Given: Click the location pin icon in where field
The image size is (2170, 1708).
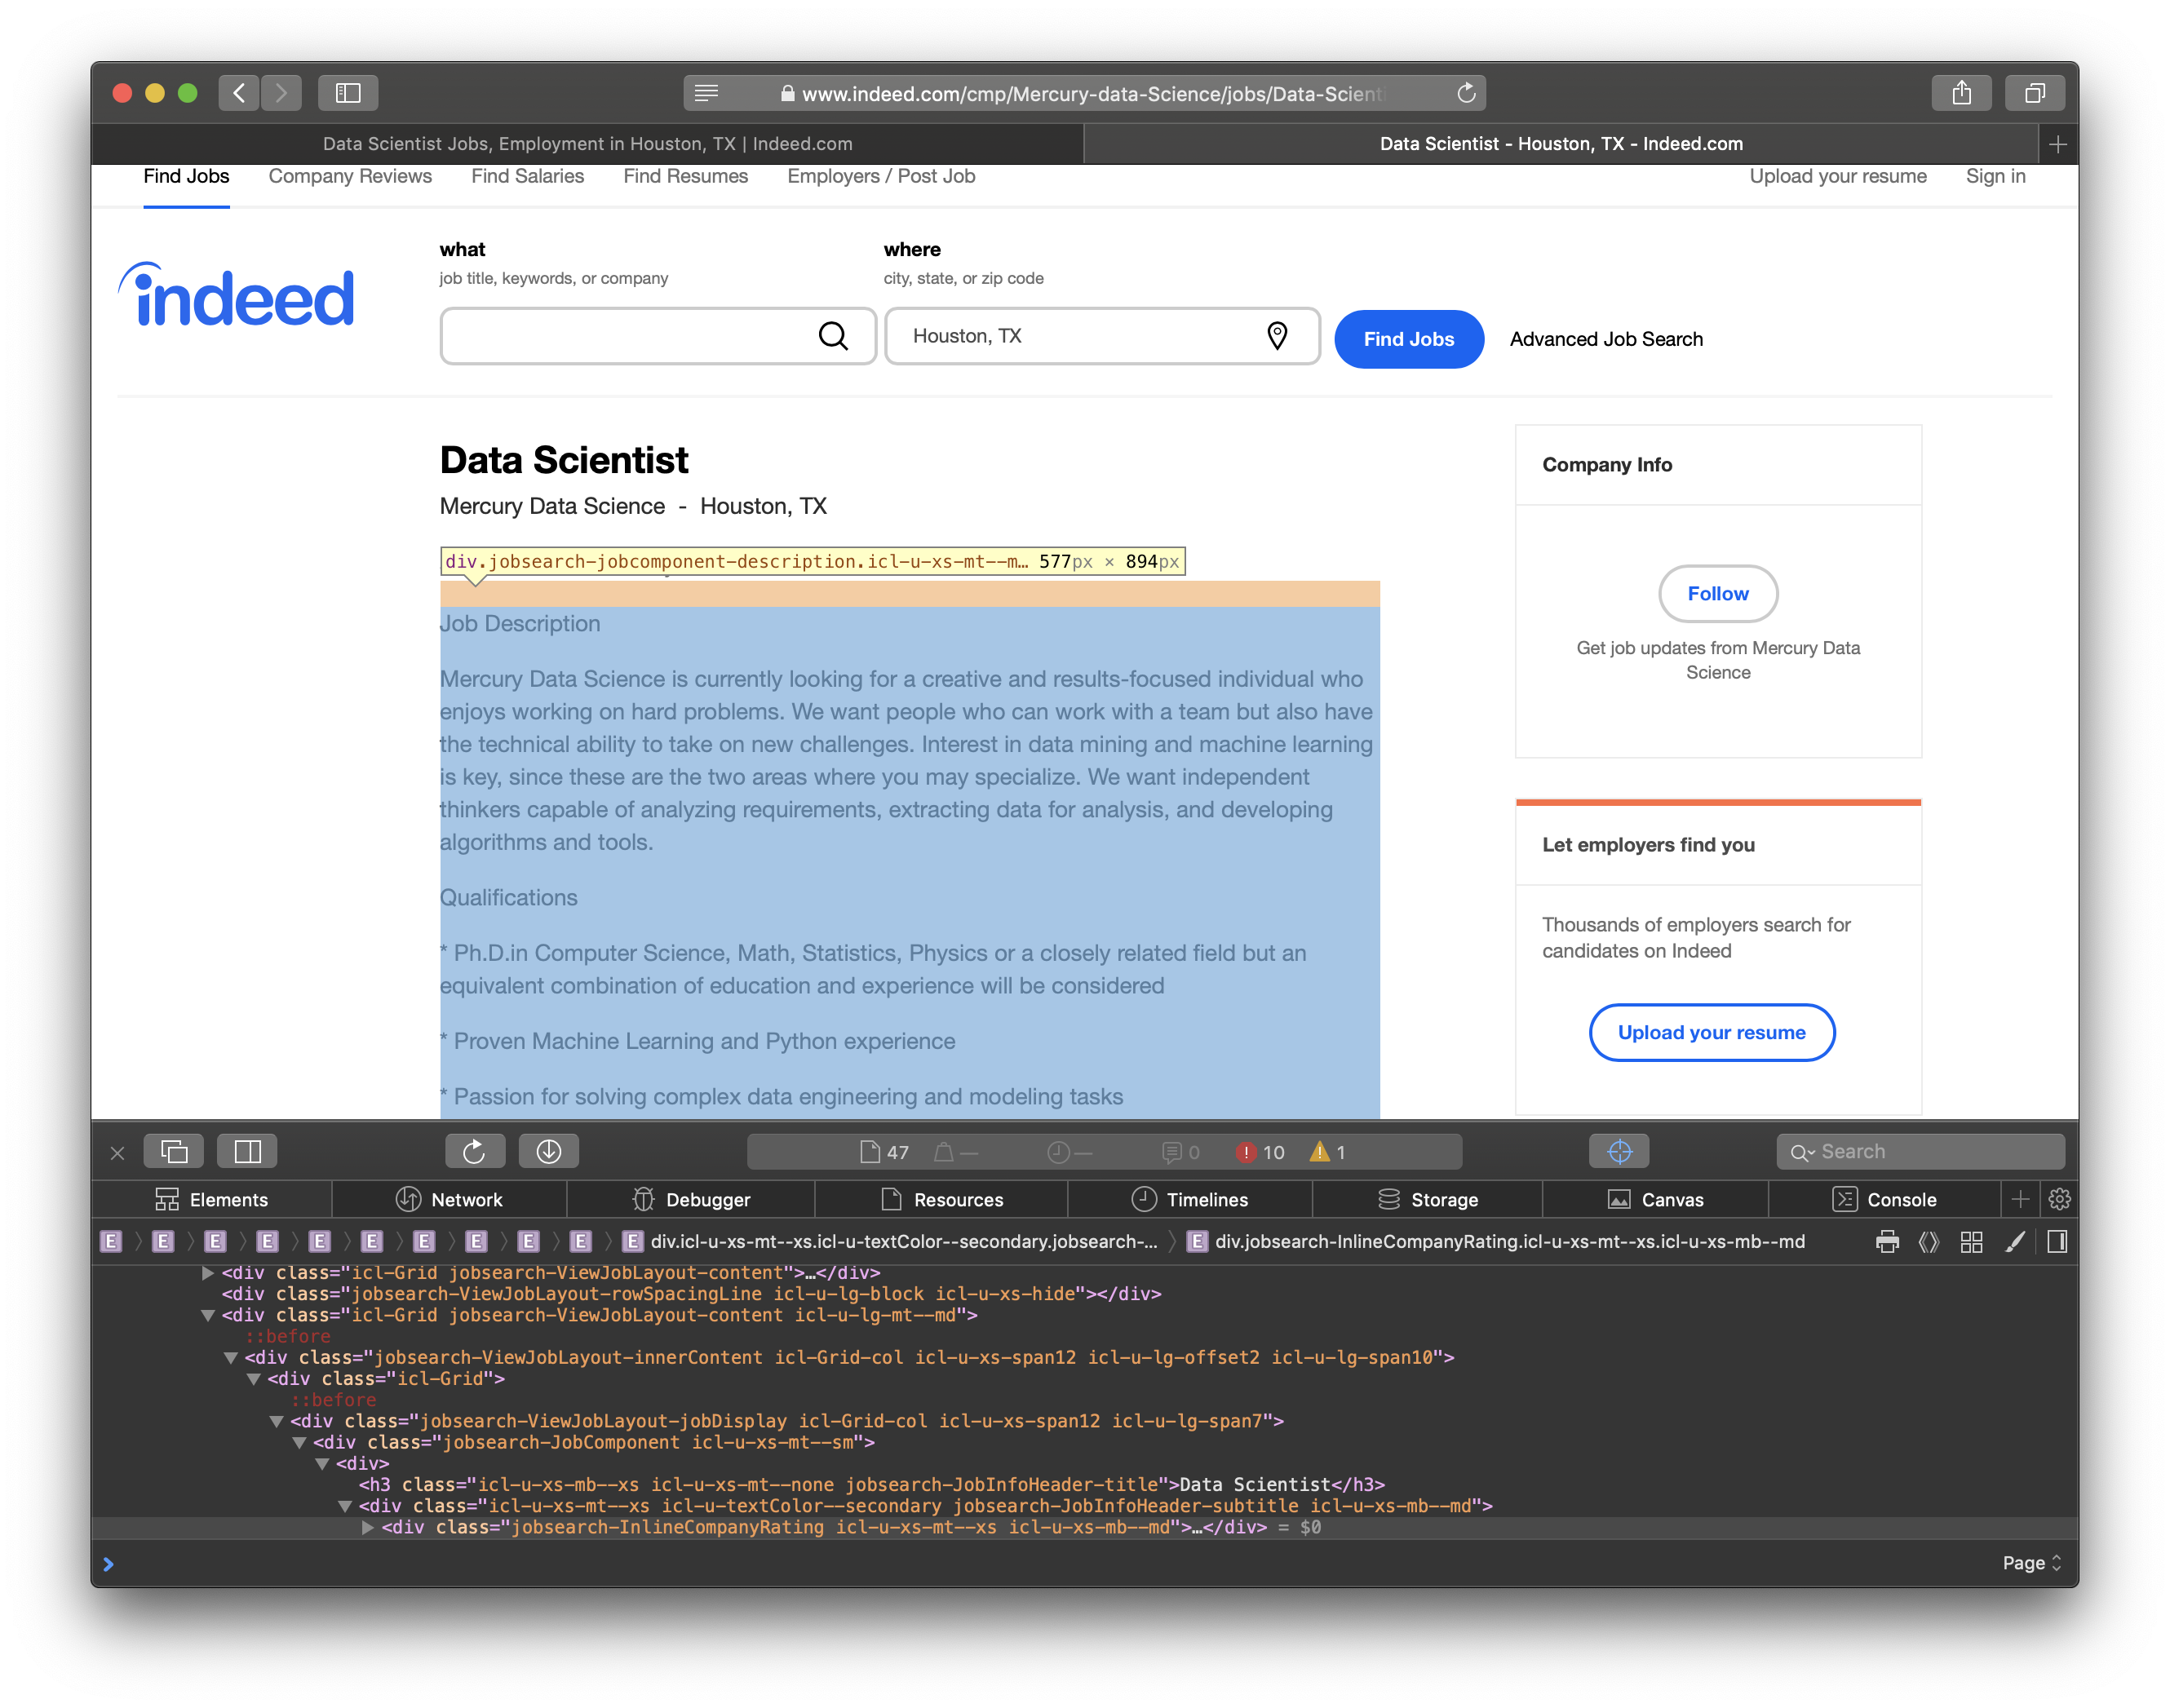Looking at the screenshot, I should [x=1277, y=336].
